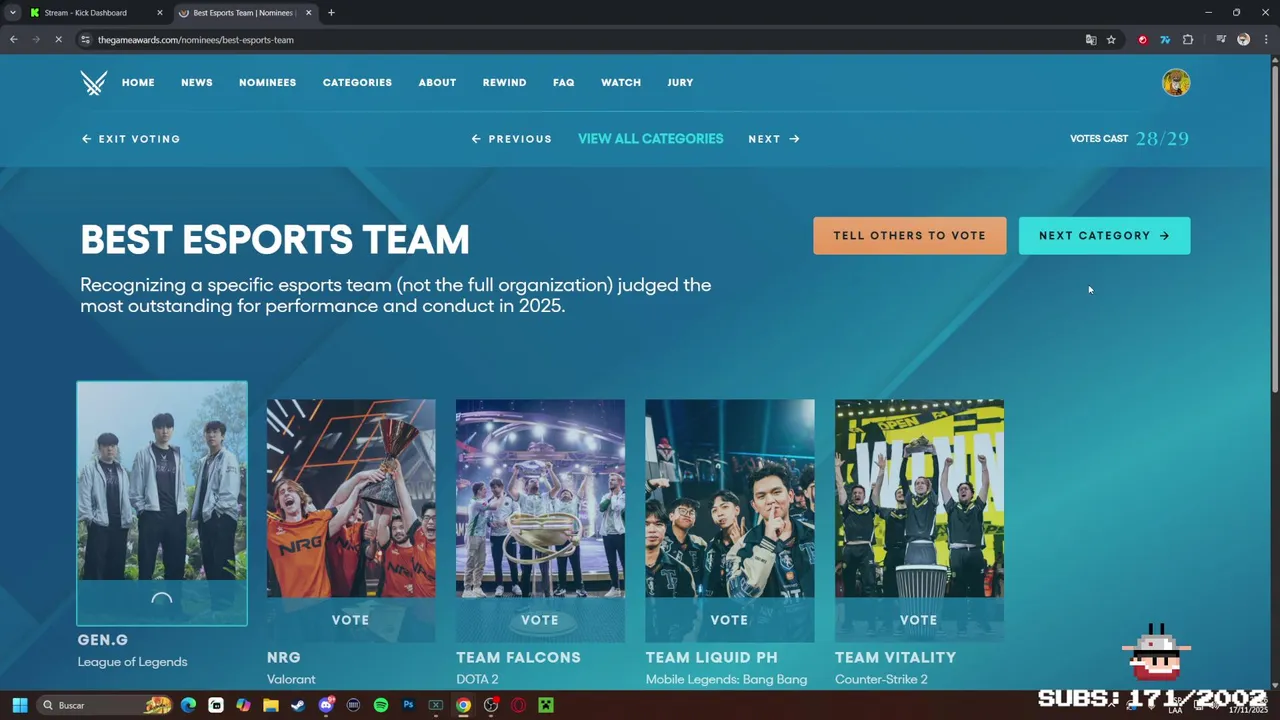Image resolution: width=1280 pixels, height=720 pixels.
Task: Click EXIT VOTING link
Action: tap(131, 139)
